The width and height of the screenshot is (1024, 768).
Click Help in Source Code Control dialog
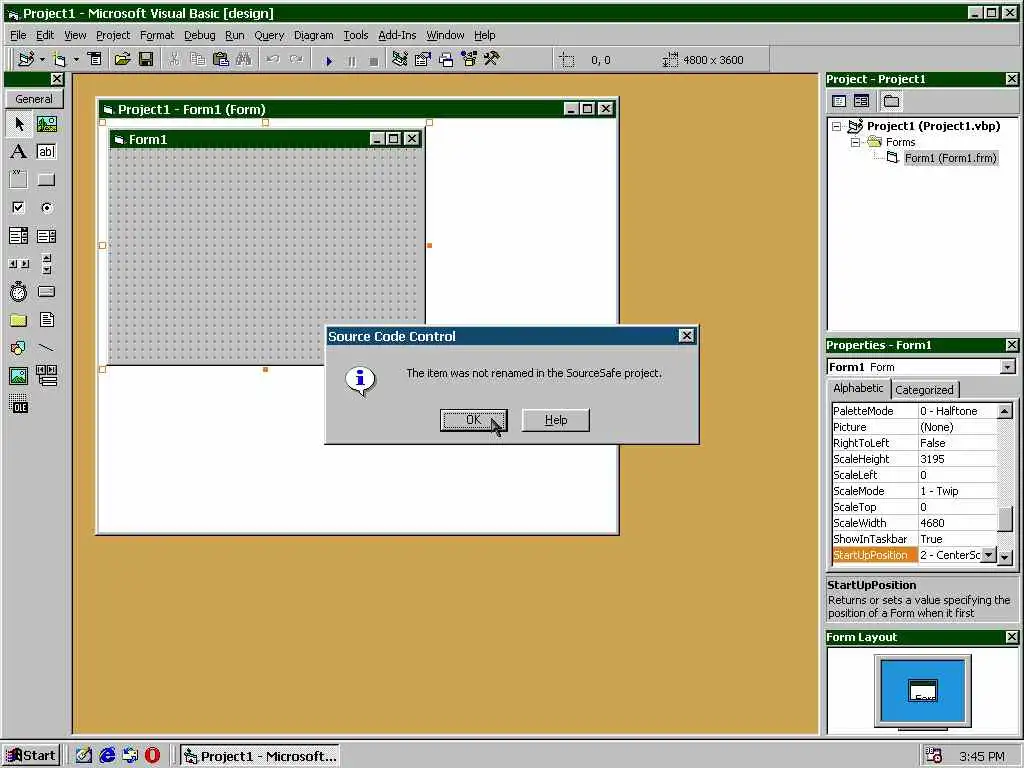(556, 420)
